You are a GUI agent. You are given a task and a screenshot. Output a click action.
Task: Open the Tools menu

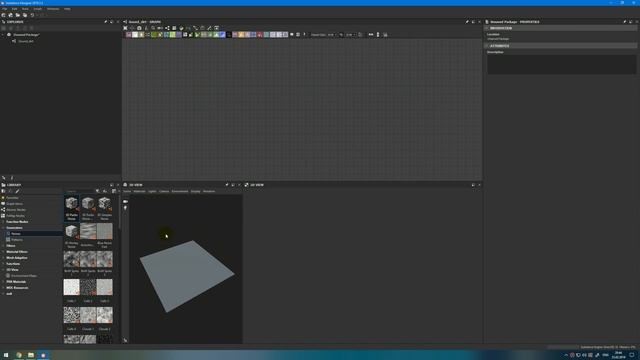tap(25, 9)
